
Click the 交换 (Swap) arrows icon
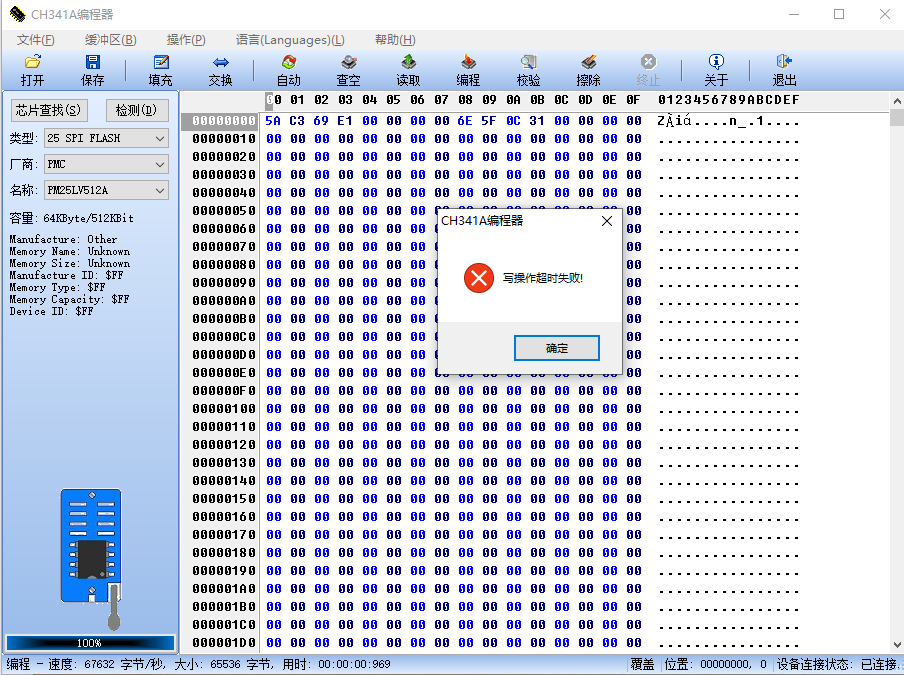point(220,62)
